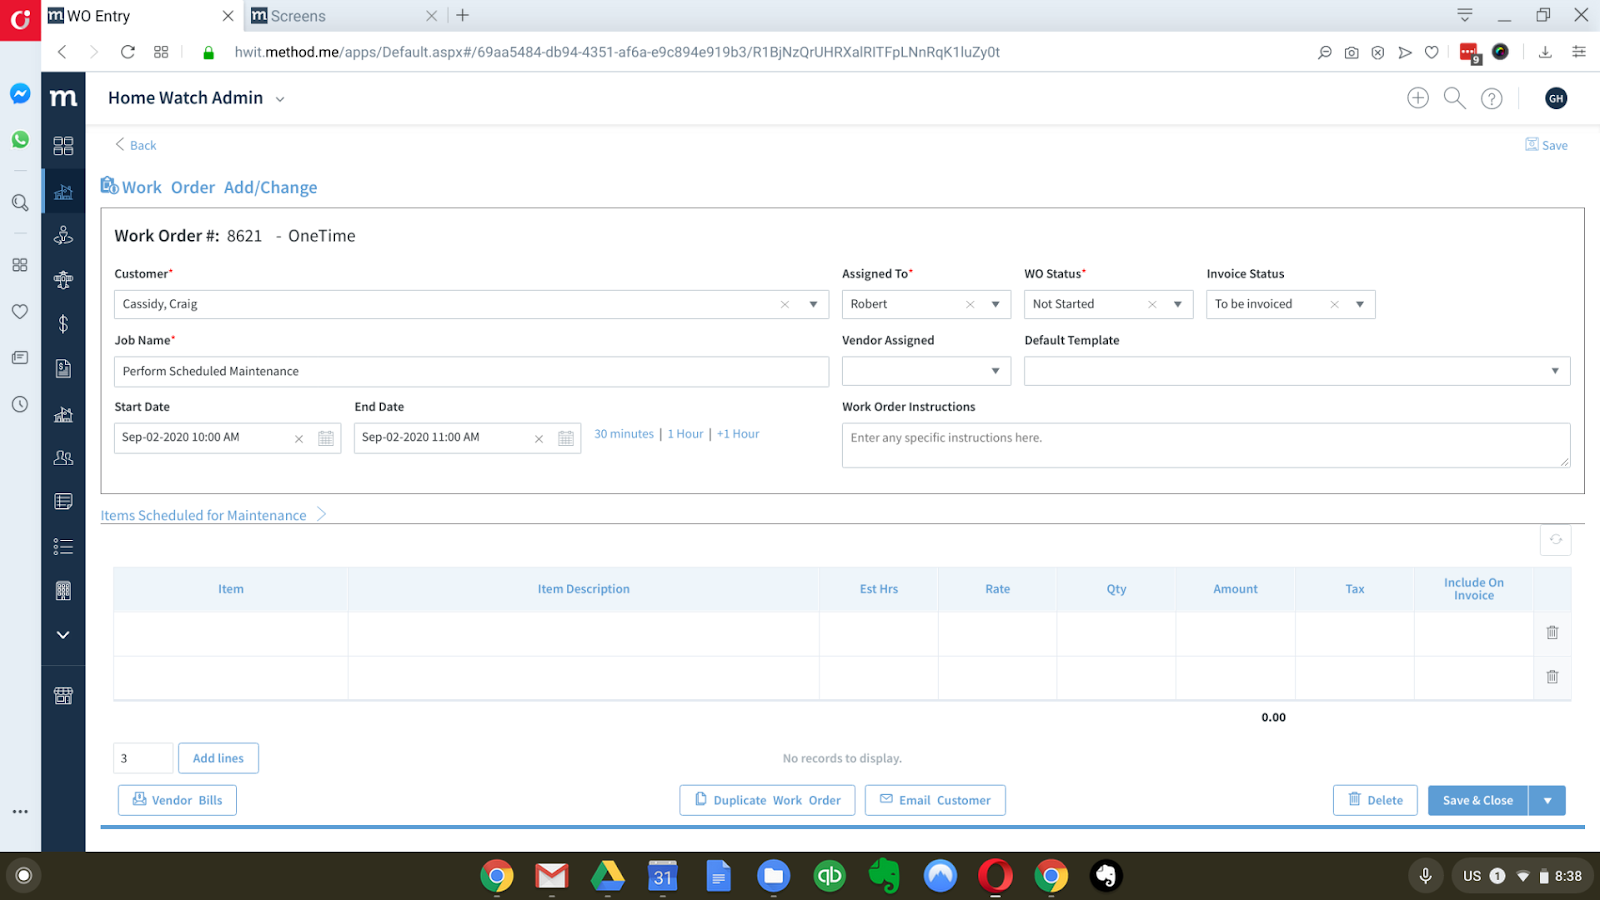
Task: Clear the End Date value
Action: pyautogui.click(x=539, y=439)
